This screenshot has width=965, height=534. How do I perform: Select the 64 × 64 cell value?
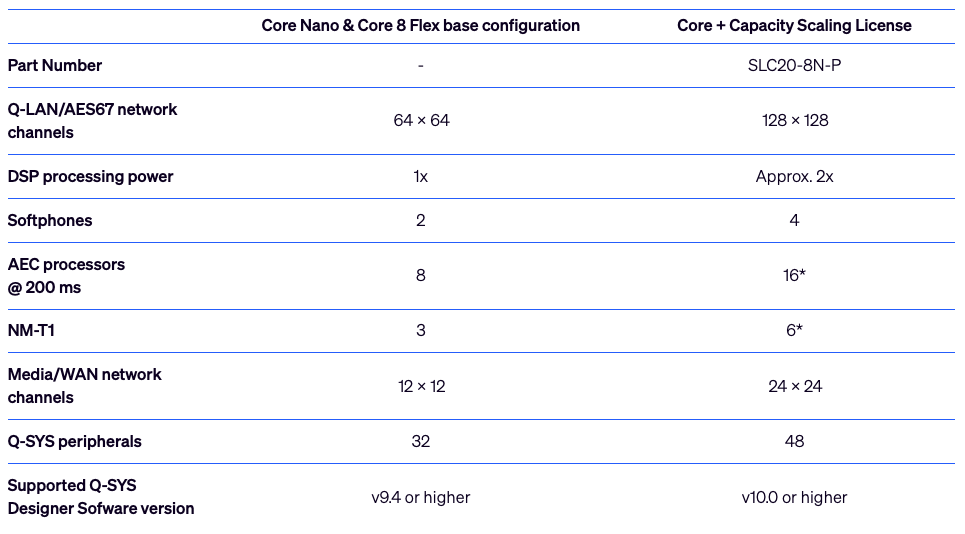click(421, 121)
